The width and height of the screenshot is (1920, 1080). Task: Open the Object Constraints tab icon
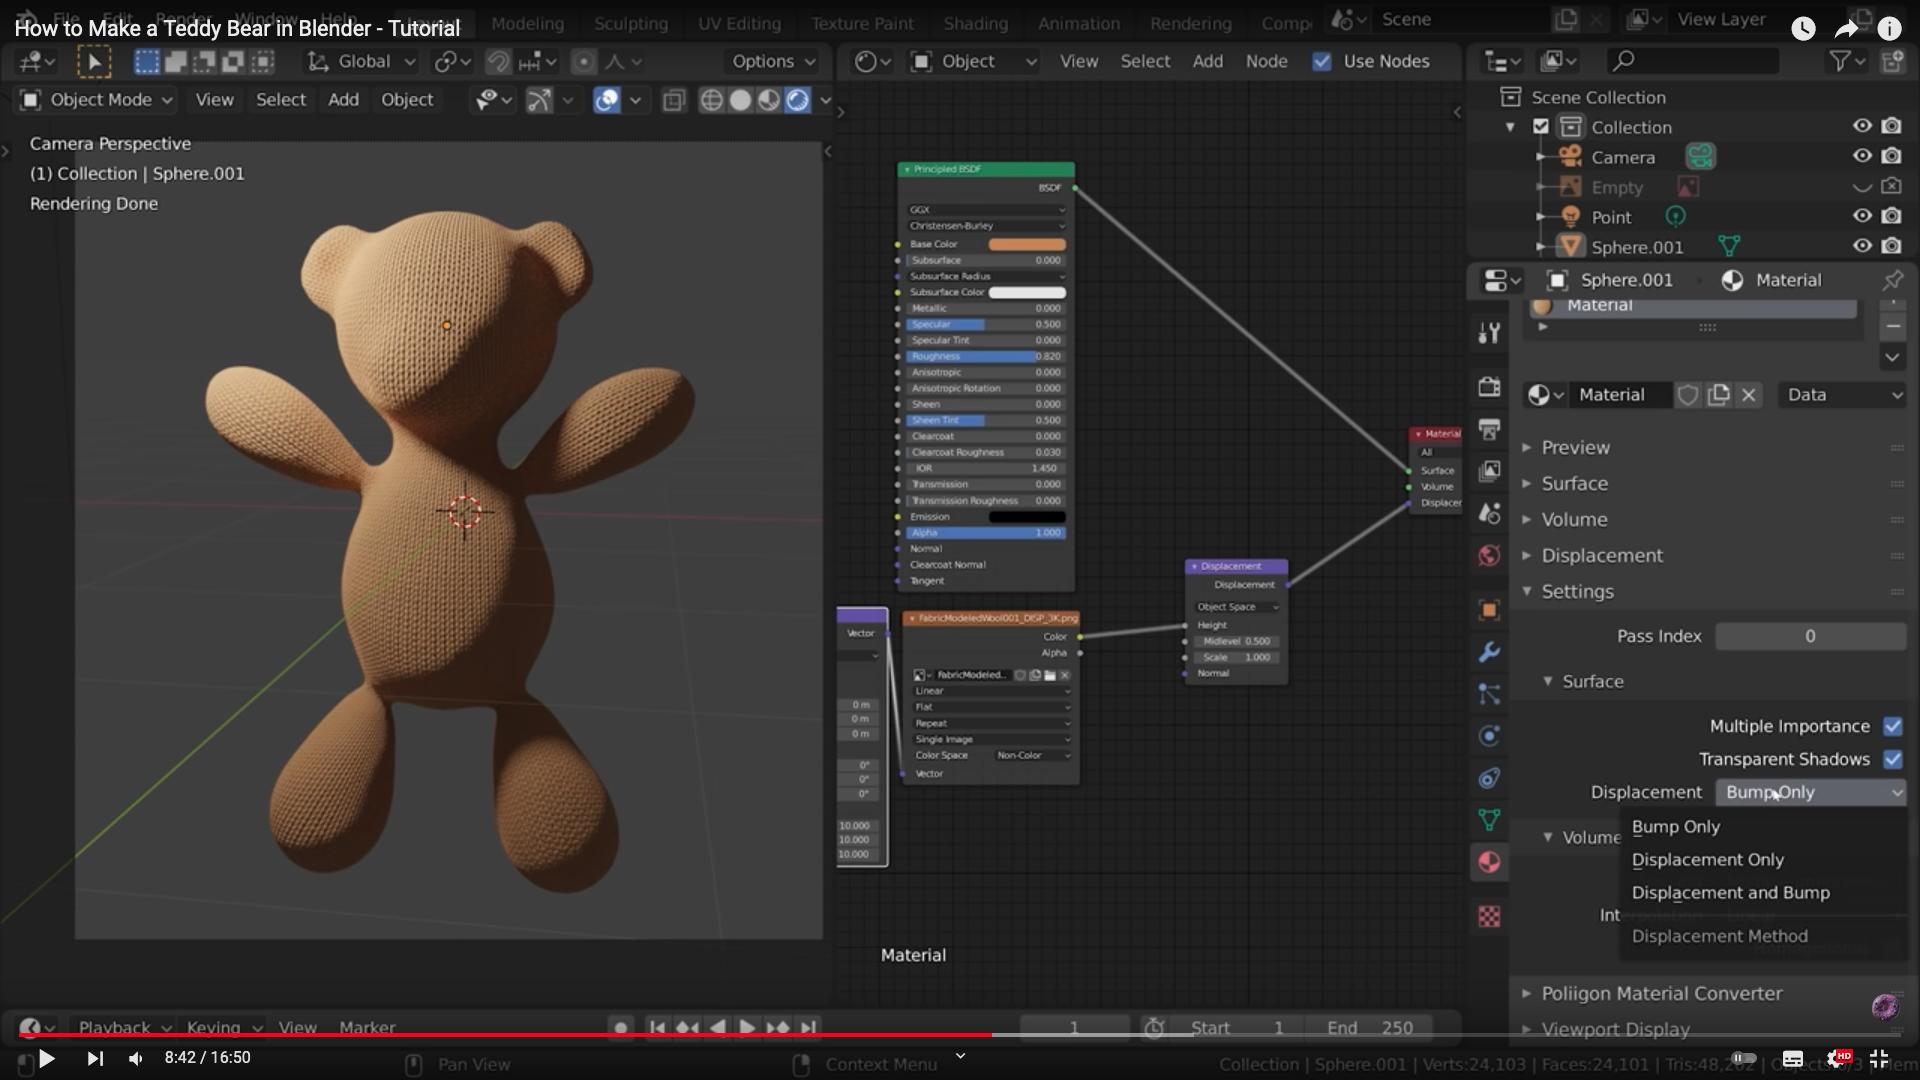pos(1489,778)
